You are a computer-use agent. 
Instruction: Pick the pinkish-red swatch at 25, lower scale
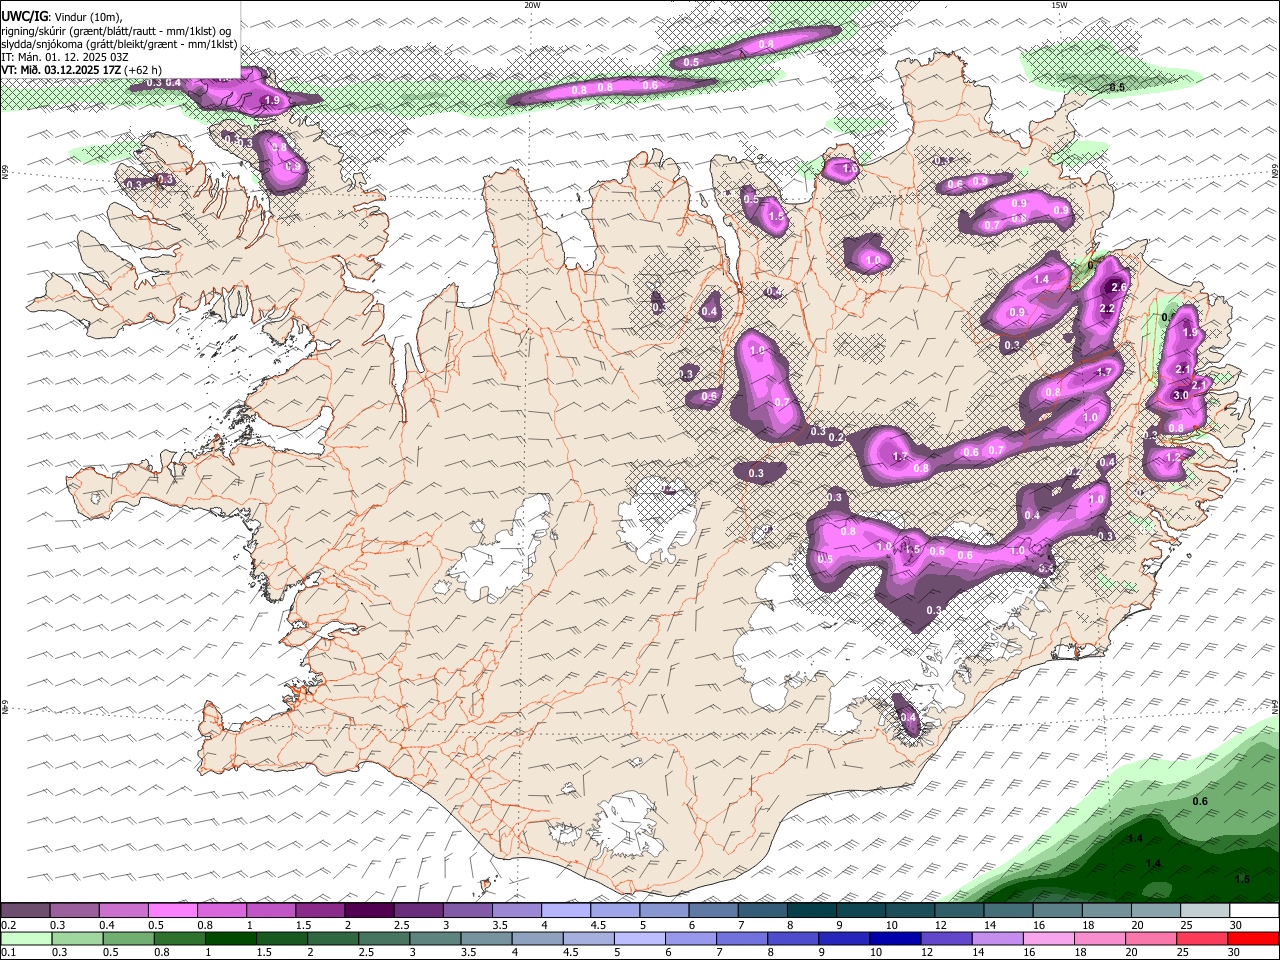1202,939
